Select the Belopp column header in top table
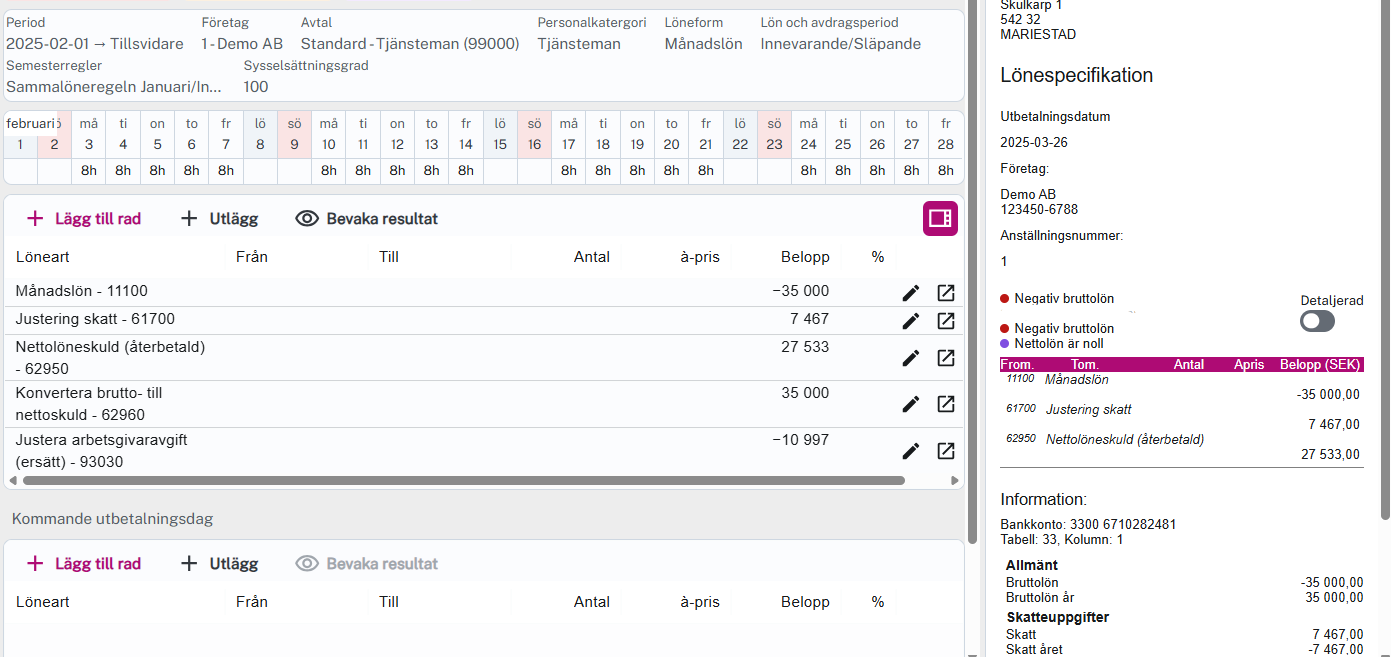This screenshot has width=1391, height=657. 805,257
